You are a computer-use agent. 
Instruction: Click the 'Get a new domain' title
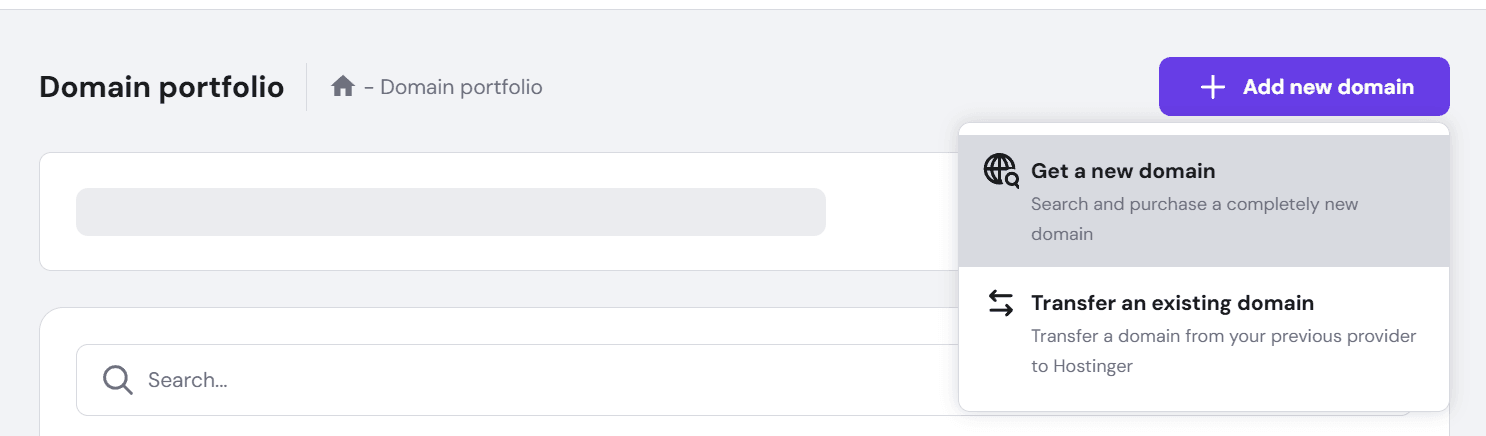tap(1123, 171)
